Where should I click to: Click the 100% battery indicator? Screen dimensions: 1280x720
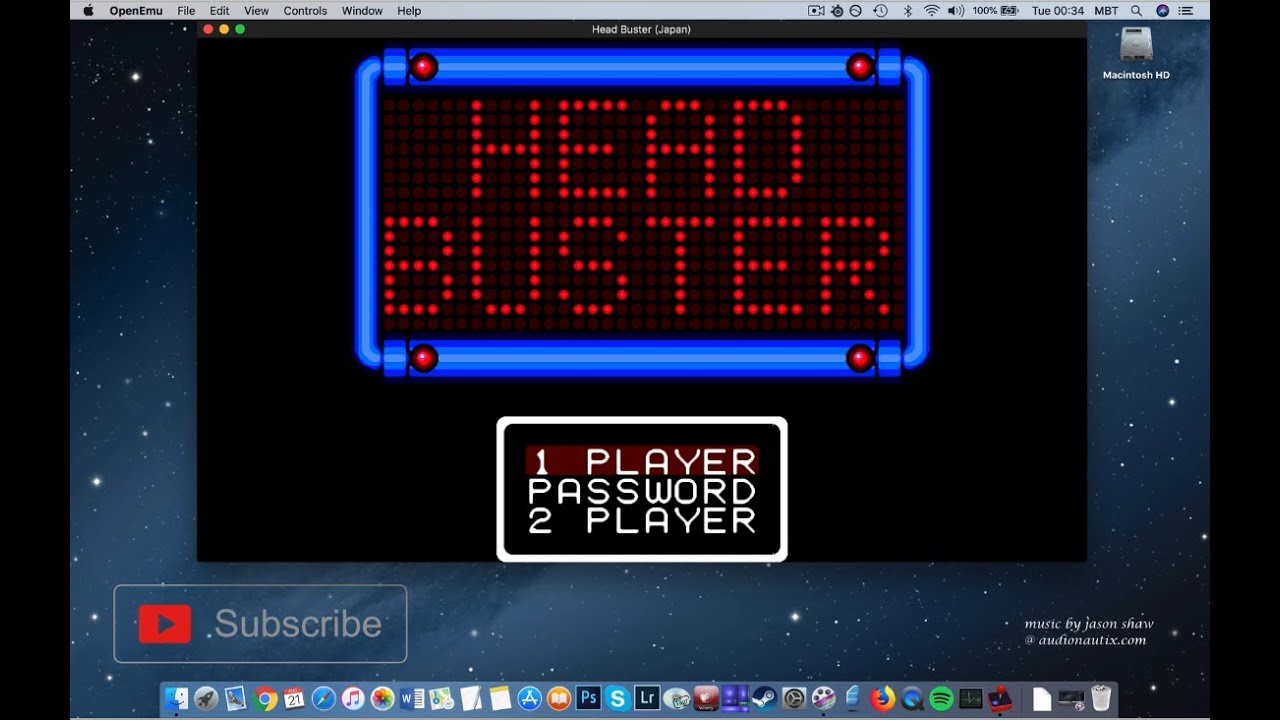pos(995,11)
